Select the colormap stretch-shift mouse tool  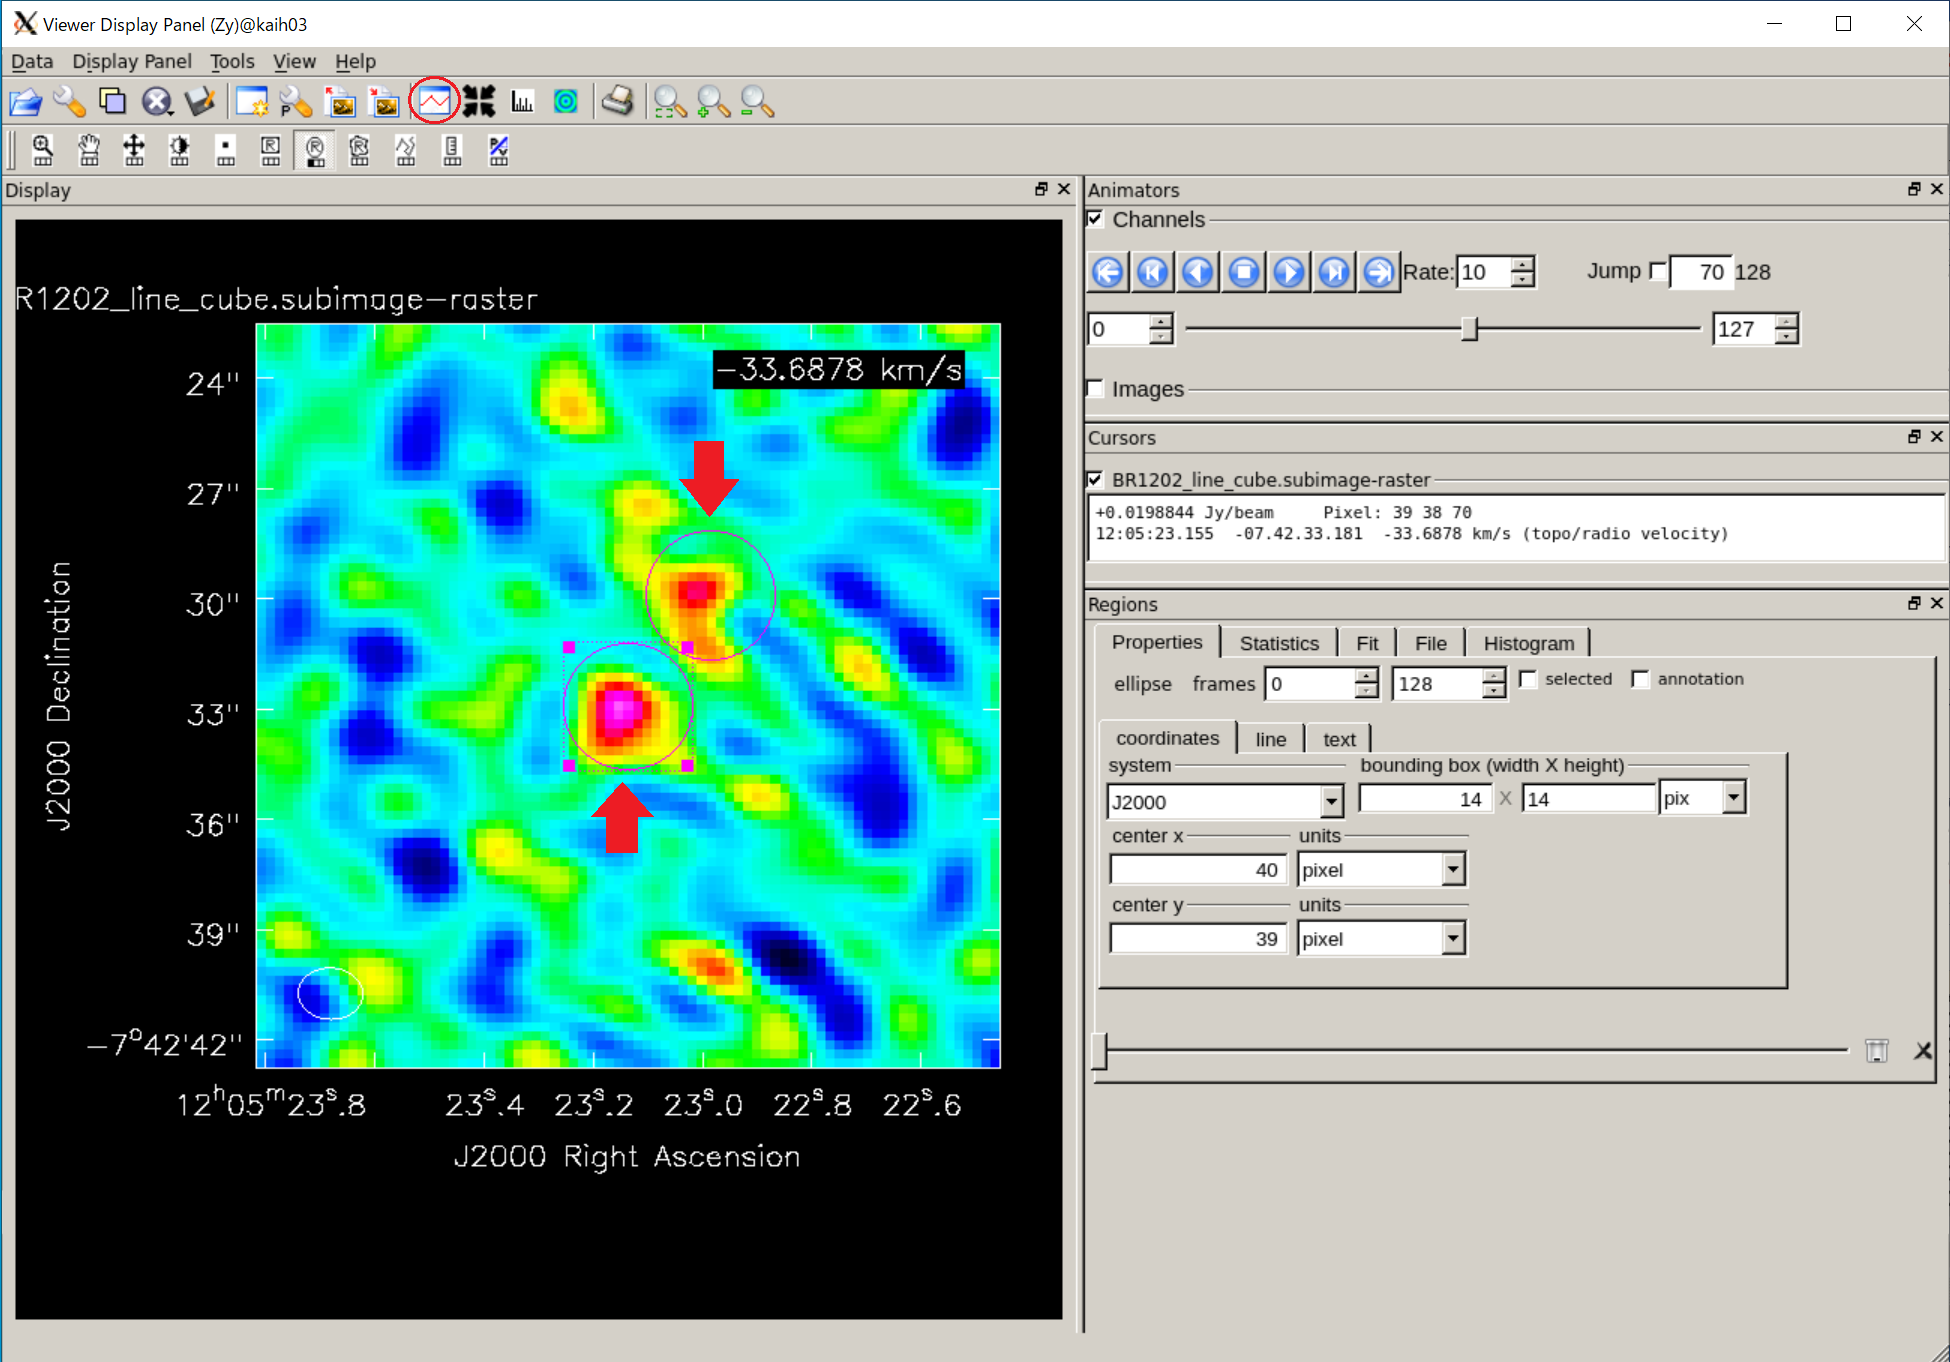point(134,151)
